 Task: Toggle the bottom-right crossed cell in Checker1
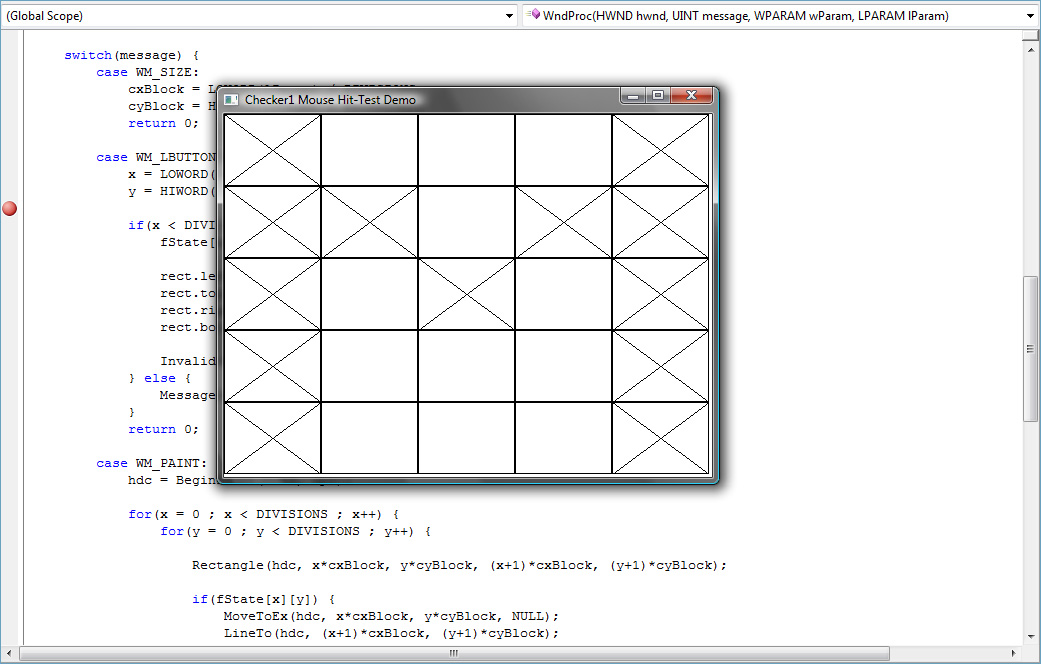pyautogui.click(x=661, y=438)
